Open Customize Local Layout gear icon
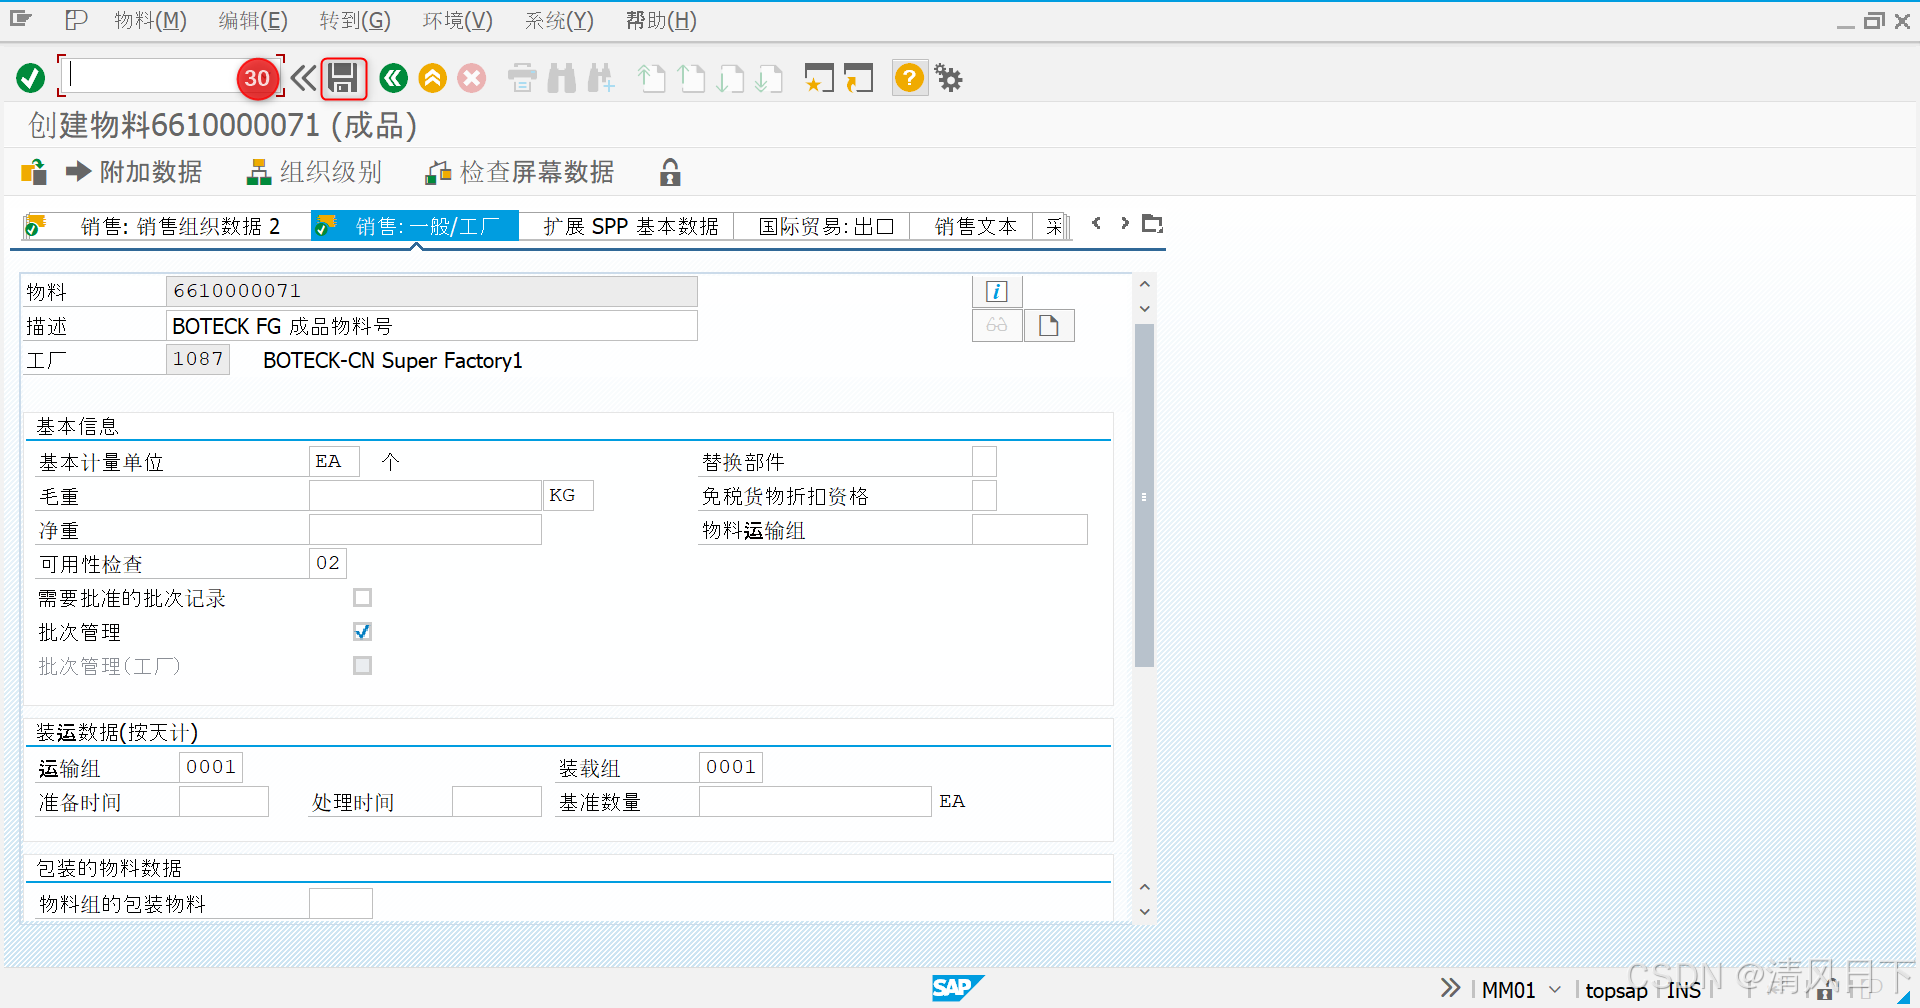This screenshot has height=1008, width=1920. 948,78
